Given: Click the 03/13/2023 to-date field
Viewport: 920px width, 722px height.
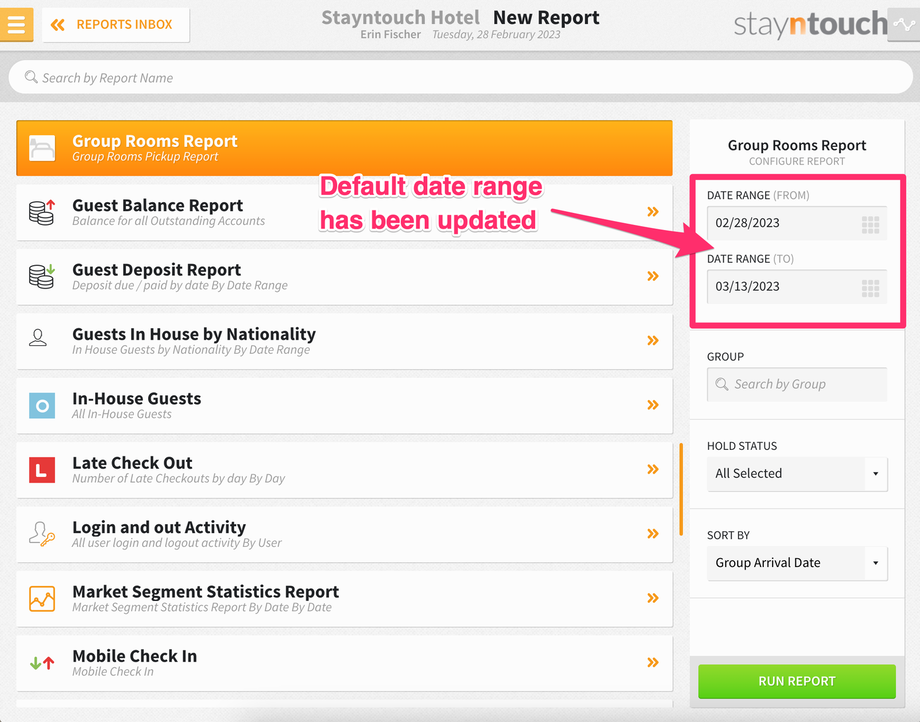Looking at the screenshot, I should click(x=797, y=287).
